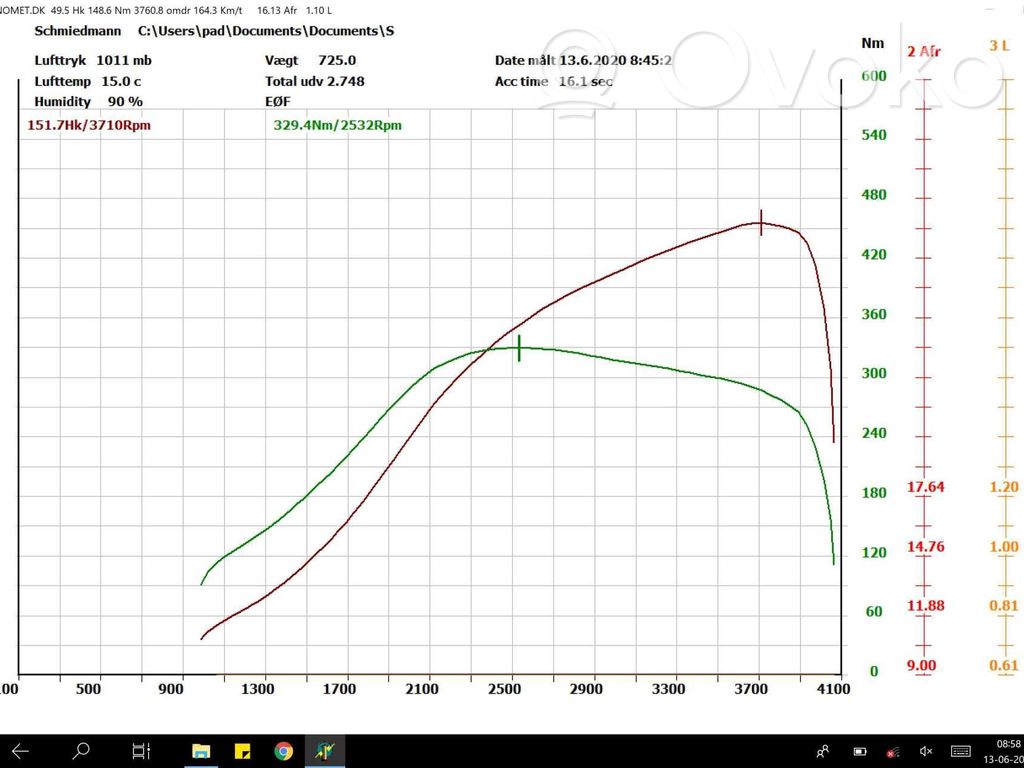Unmute the muted speaker tray icon
This screenshot has height=768, width=1024.
[x=925, y=752]
